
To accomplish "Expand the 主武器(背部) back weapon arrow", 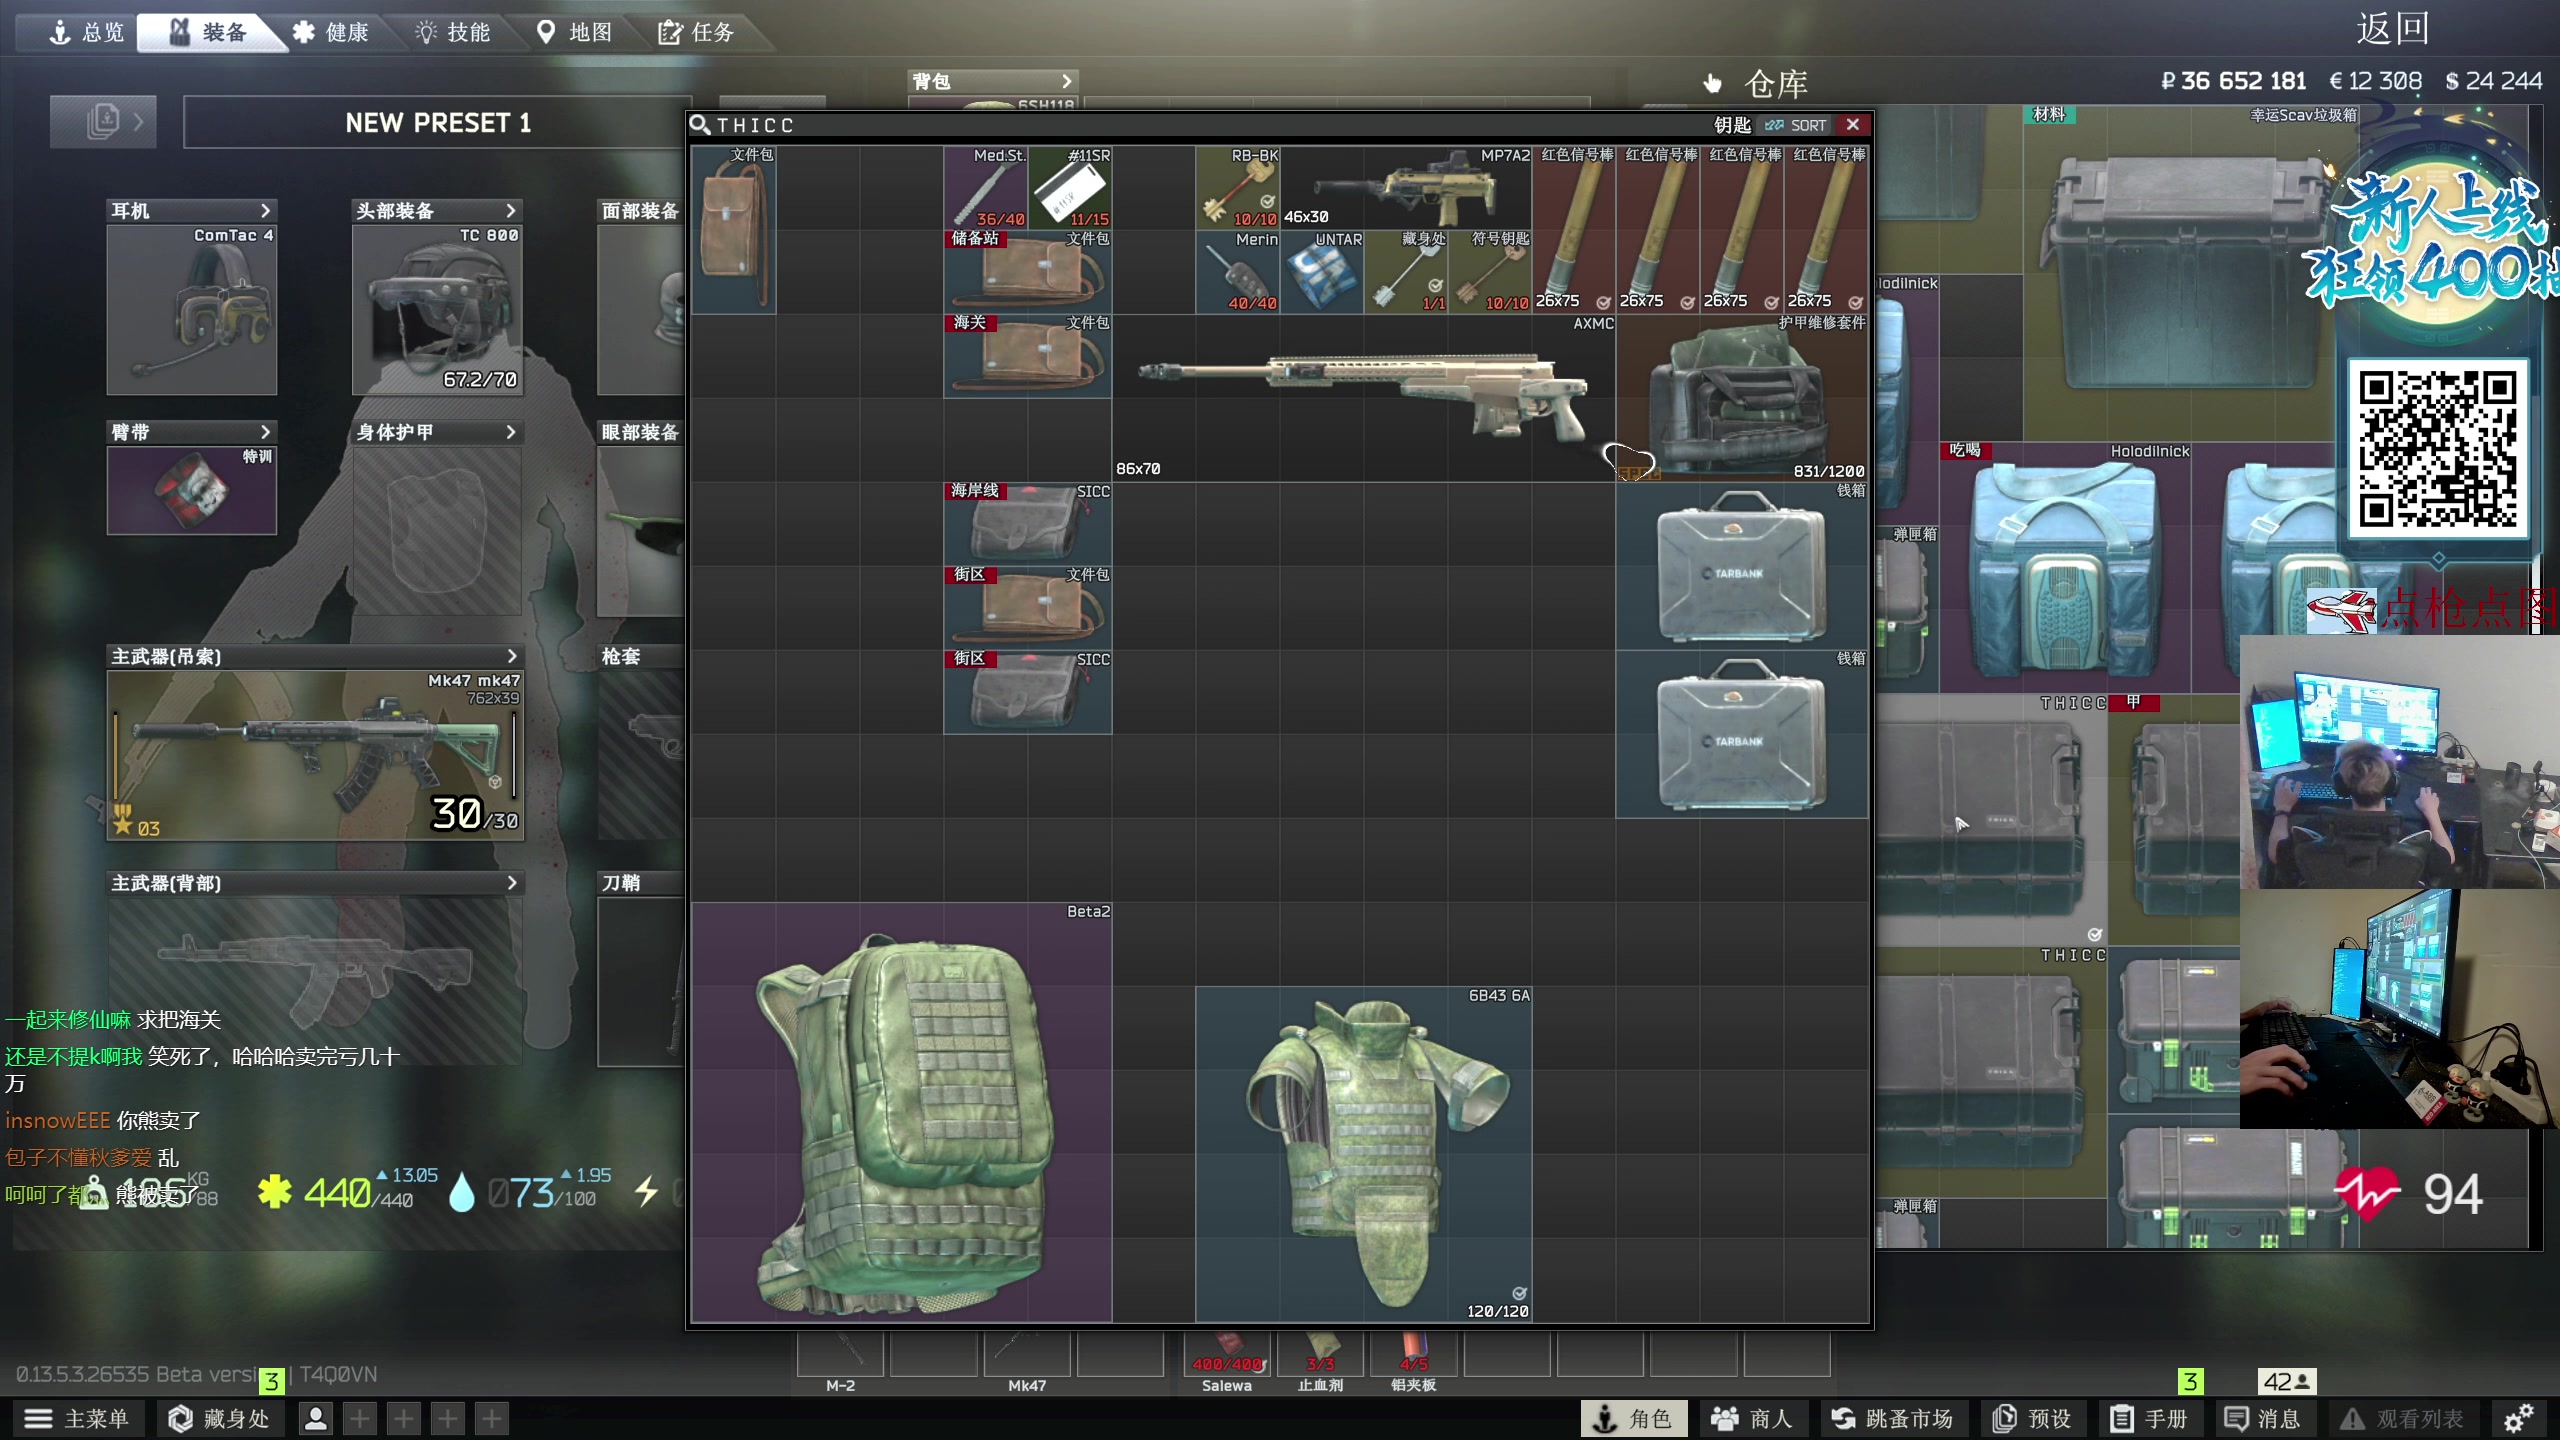I will (x=512, y=883).
